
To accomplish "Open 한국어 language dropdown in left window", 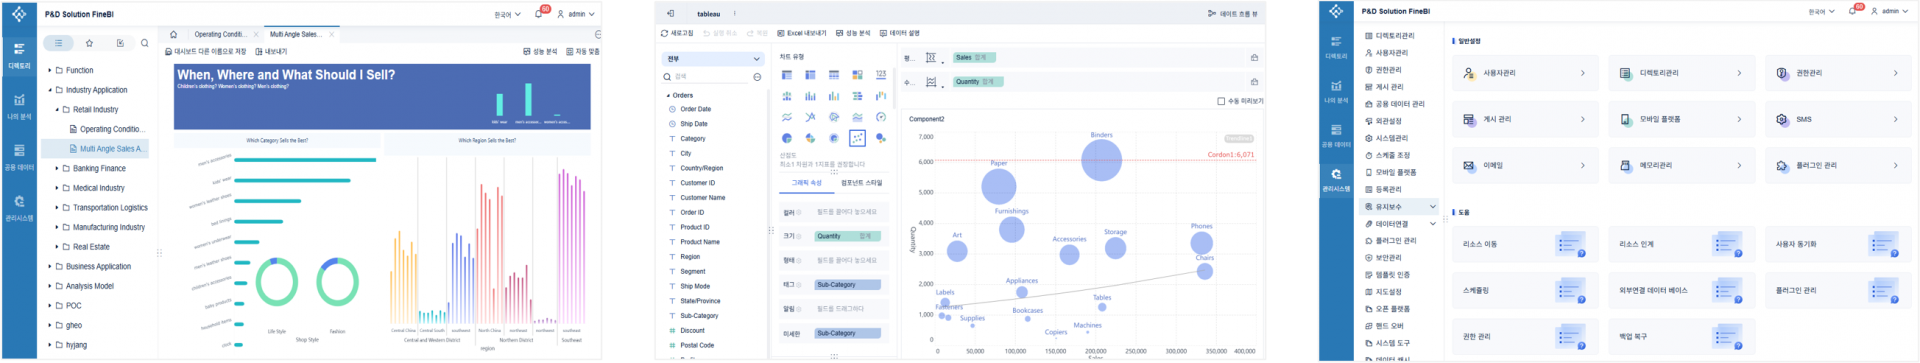I will point(507,14).
